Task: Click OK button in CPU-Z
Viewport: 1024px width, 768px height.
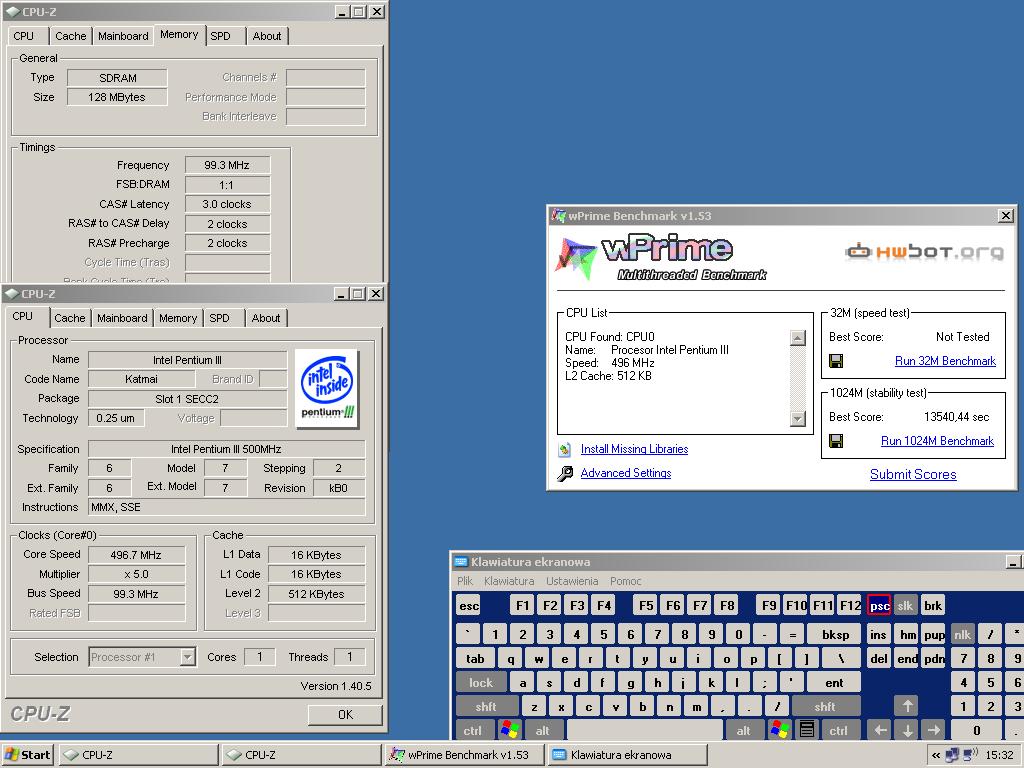Action: [x=345, y=714]
